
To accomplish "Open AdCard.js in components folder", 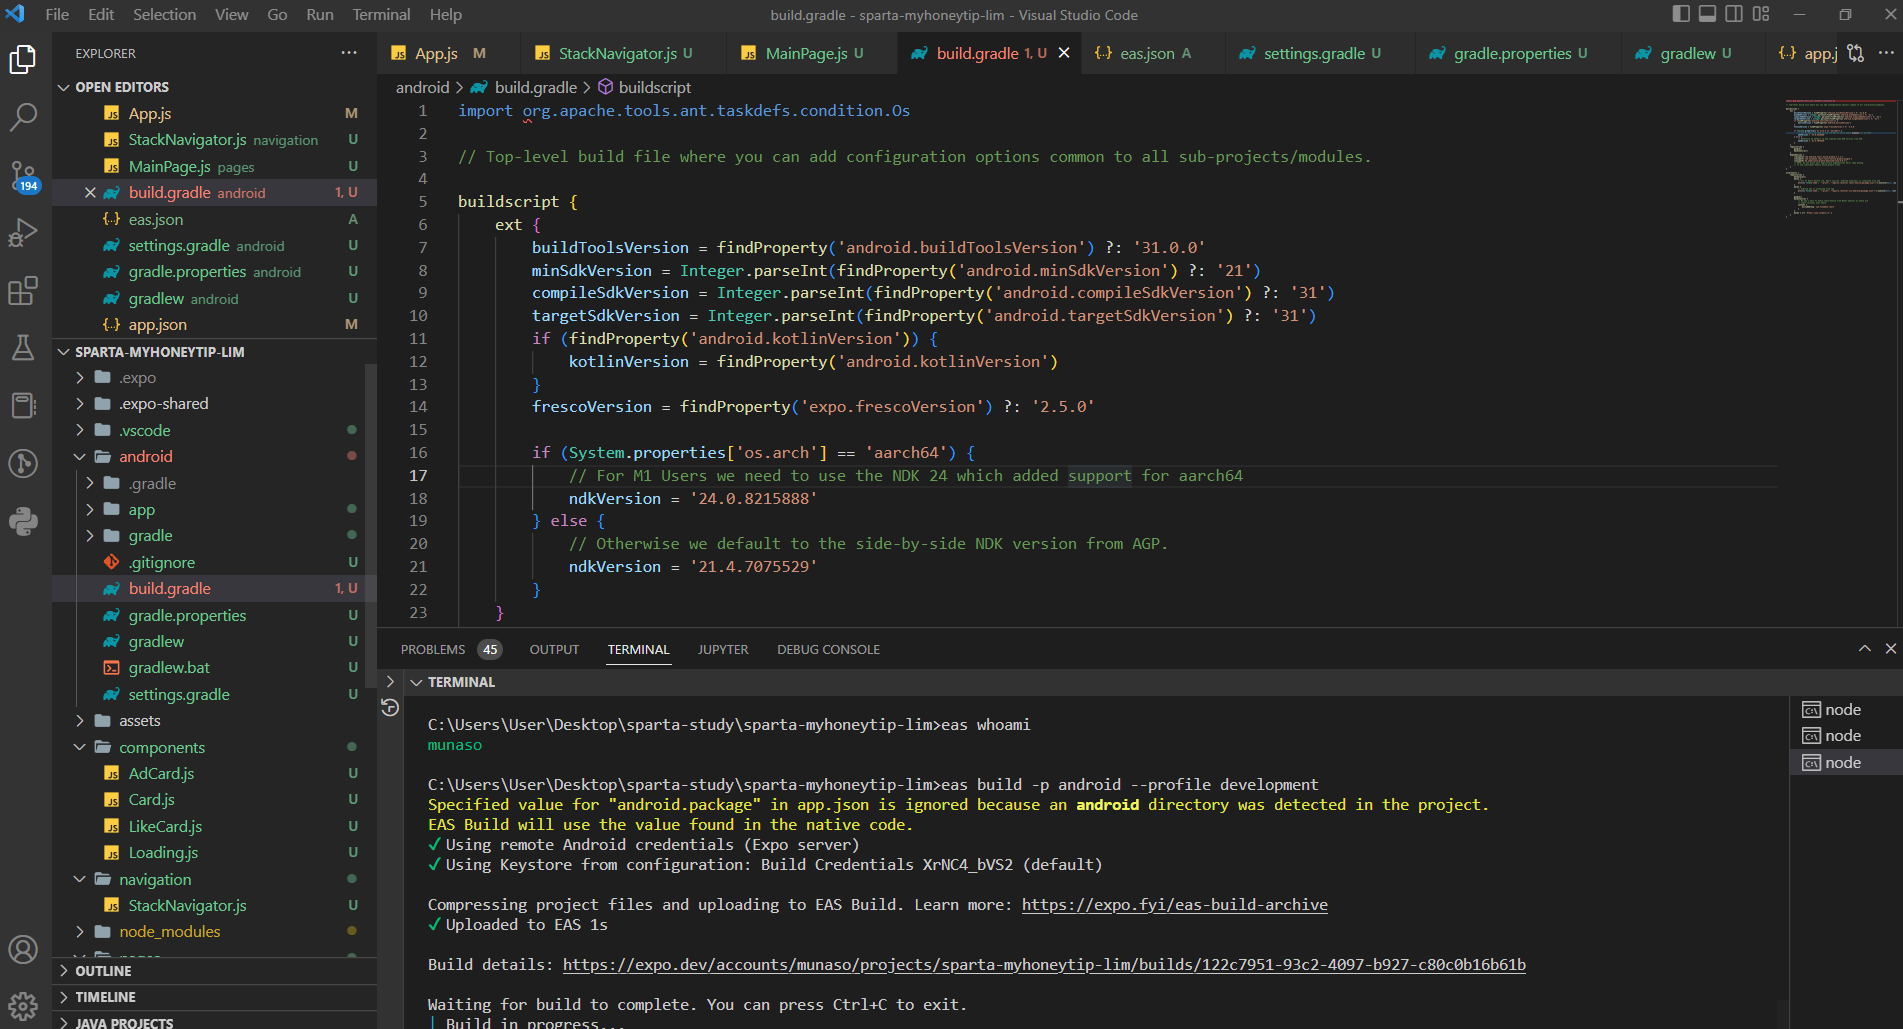I will 161,773.
